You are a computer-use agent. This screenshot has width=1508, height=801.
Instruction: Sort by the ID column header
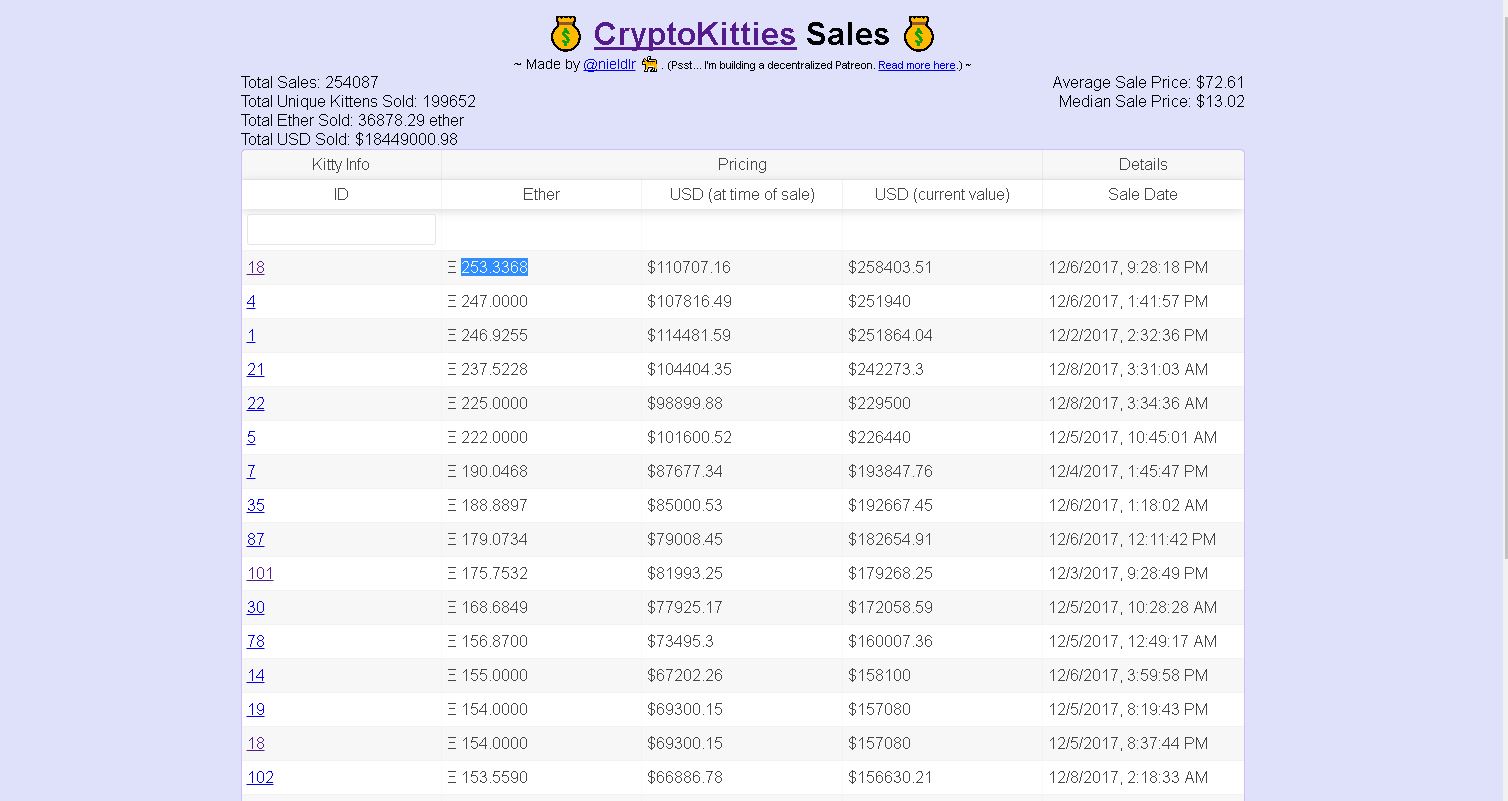coord(341,194)
